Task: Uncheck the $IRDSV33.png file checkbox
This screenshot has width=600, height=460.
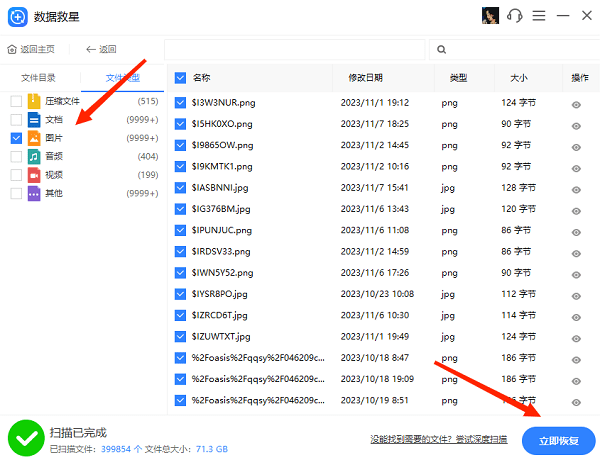Action: [180, 251]
